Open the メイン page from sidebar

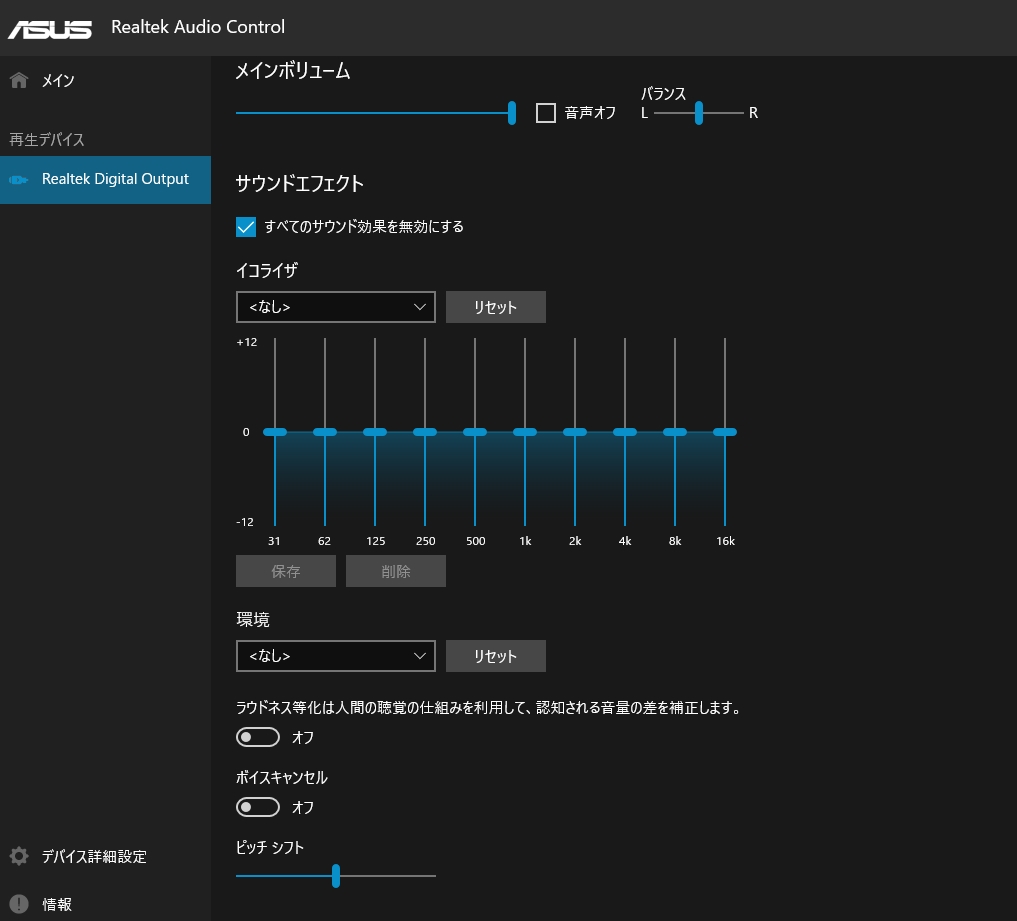pos(58,81)
